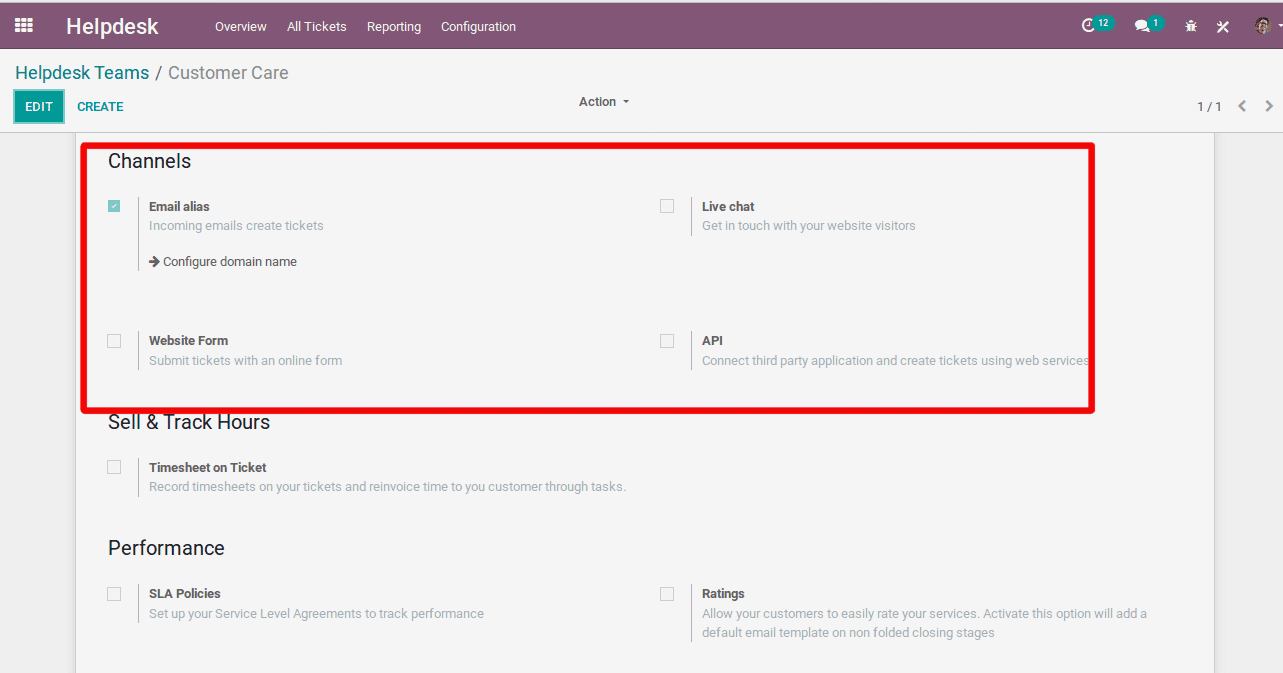This screenshot has height=673, width=1283.
Task: Enable the API checkbox
Action: coord(667,341)
